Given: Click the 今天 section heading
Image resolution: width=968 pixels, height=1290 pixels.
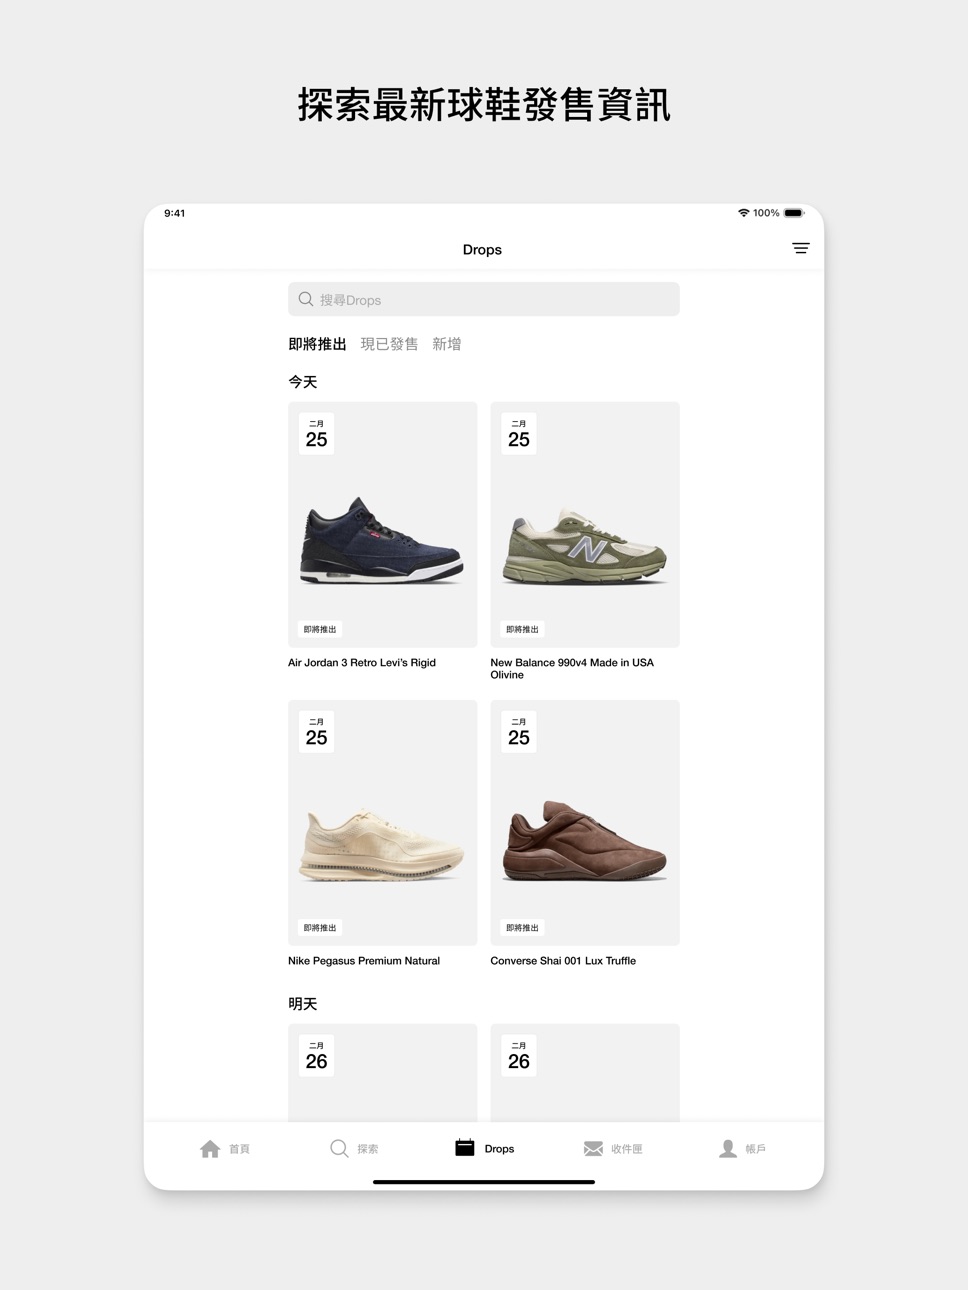Looking at the screenshot, I should click(x=303, y=382).
